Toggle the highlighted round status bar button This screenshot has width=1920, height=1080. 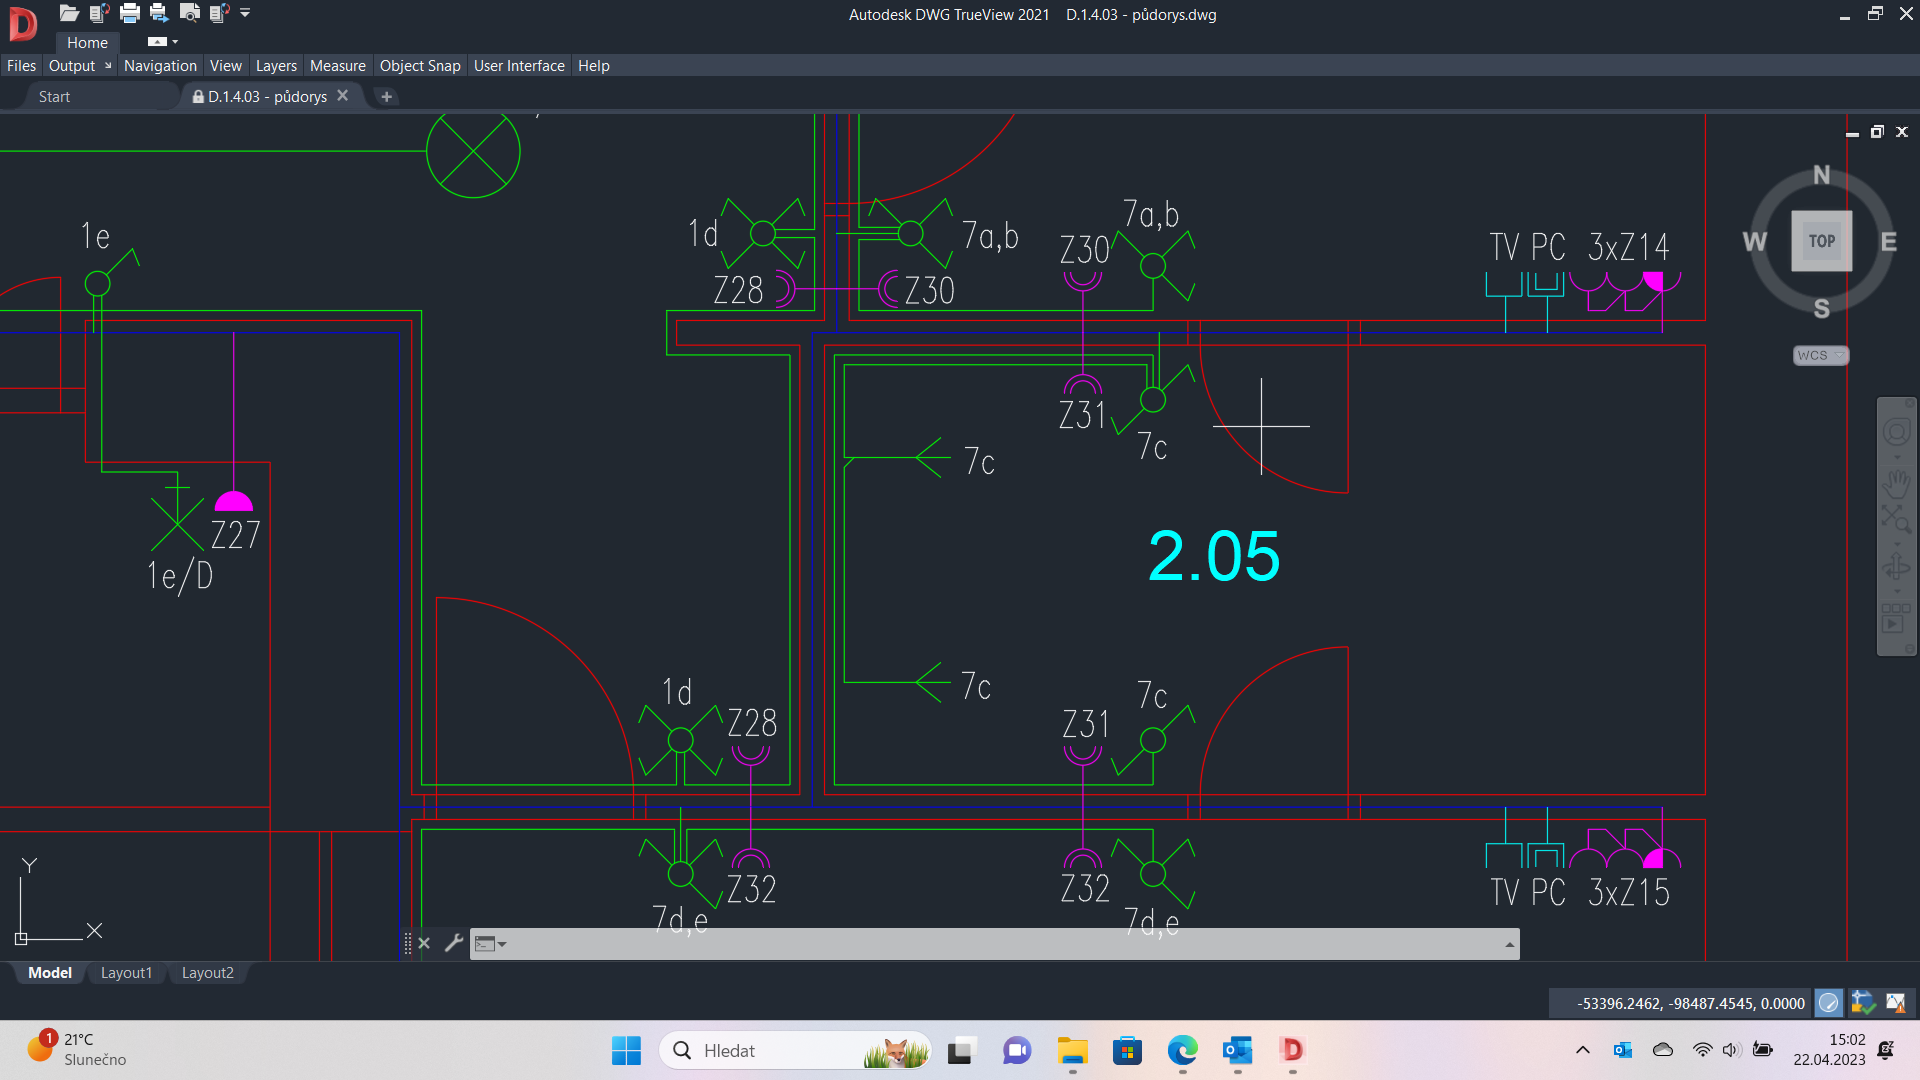point(1829,1003)
